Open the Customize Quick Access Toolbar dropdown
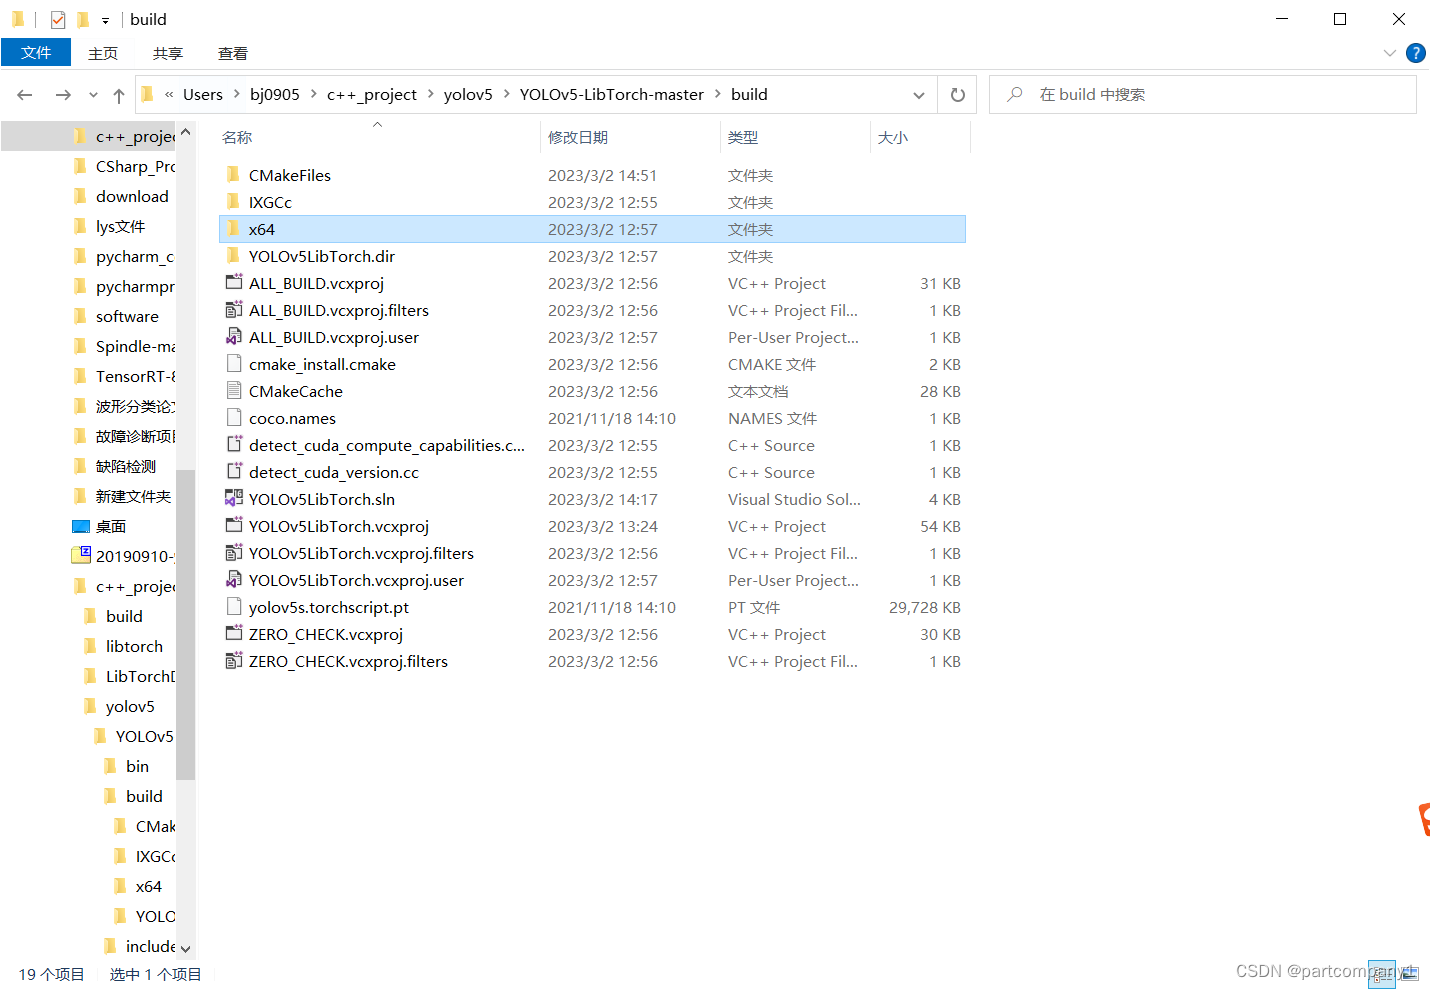This screenshot has width=1430, height=990. click(x=105, y=20)
